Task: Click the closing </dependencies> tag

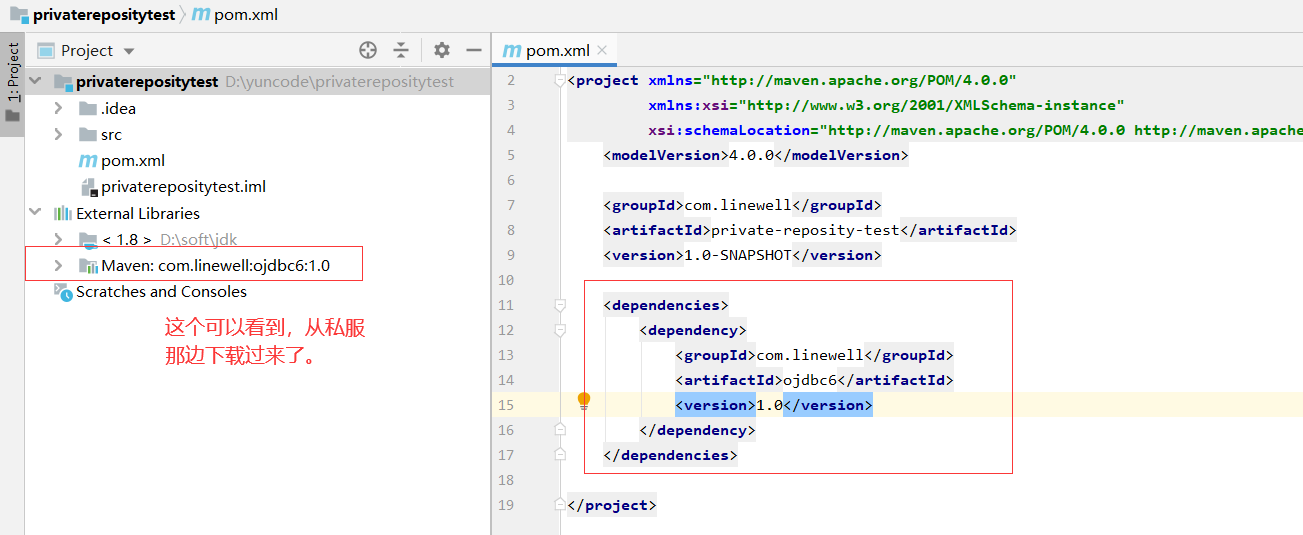Action: (670, 455)
